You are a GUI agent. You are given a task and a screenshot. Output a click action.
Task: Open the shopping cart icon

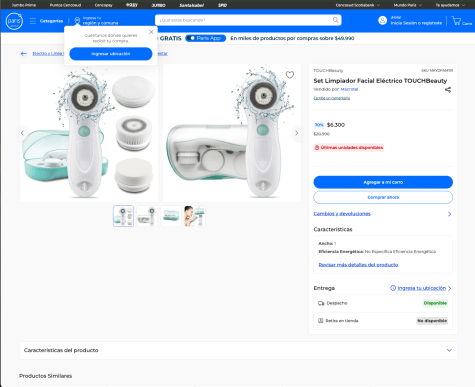(456, 21)
